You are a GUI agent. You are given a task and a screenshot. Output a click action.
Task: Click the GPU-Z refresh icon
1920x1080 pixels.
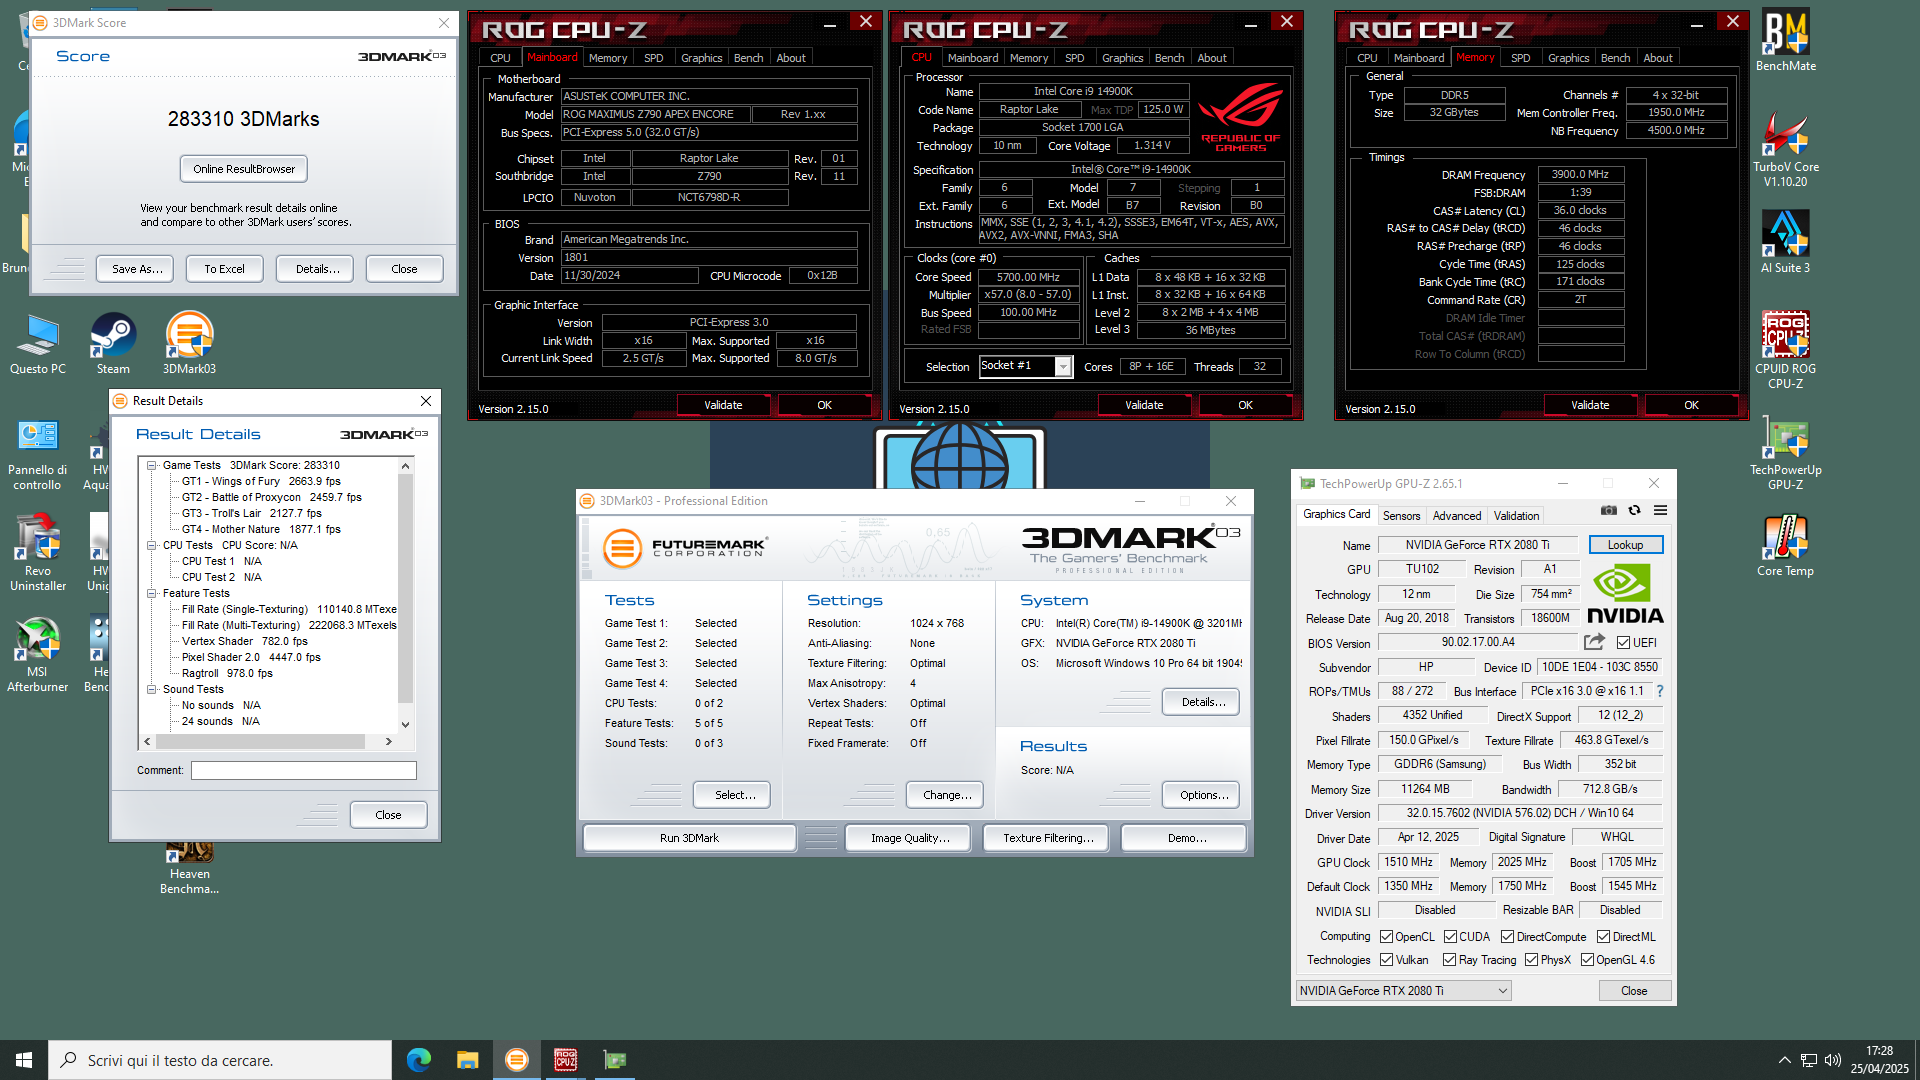(x=1634, y=511)
